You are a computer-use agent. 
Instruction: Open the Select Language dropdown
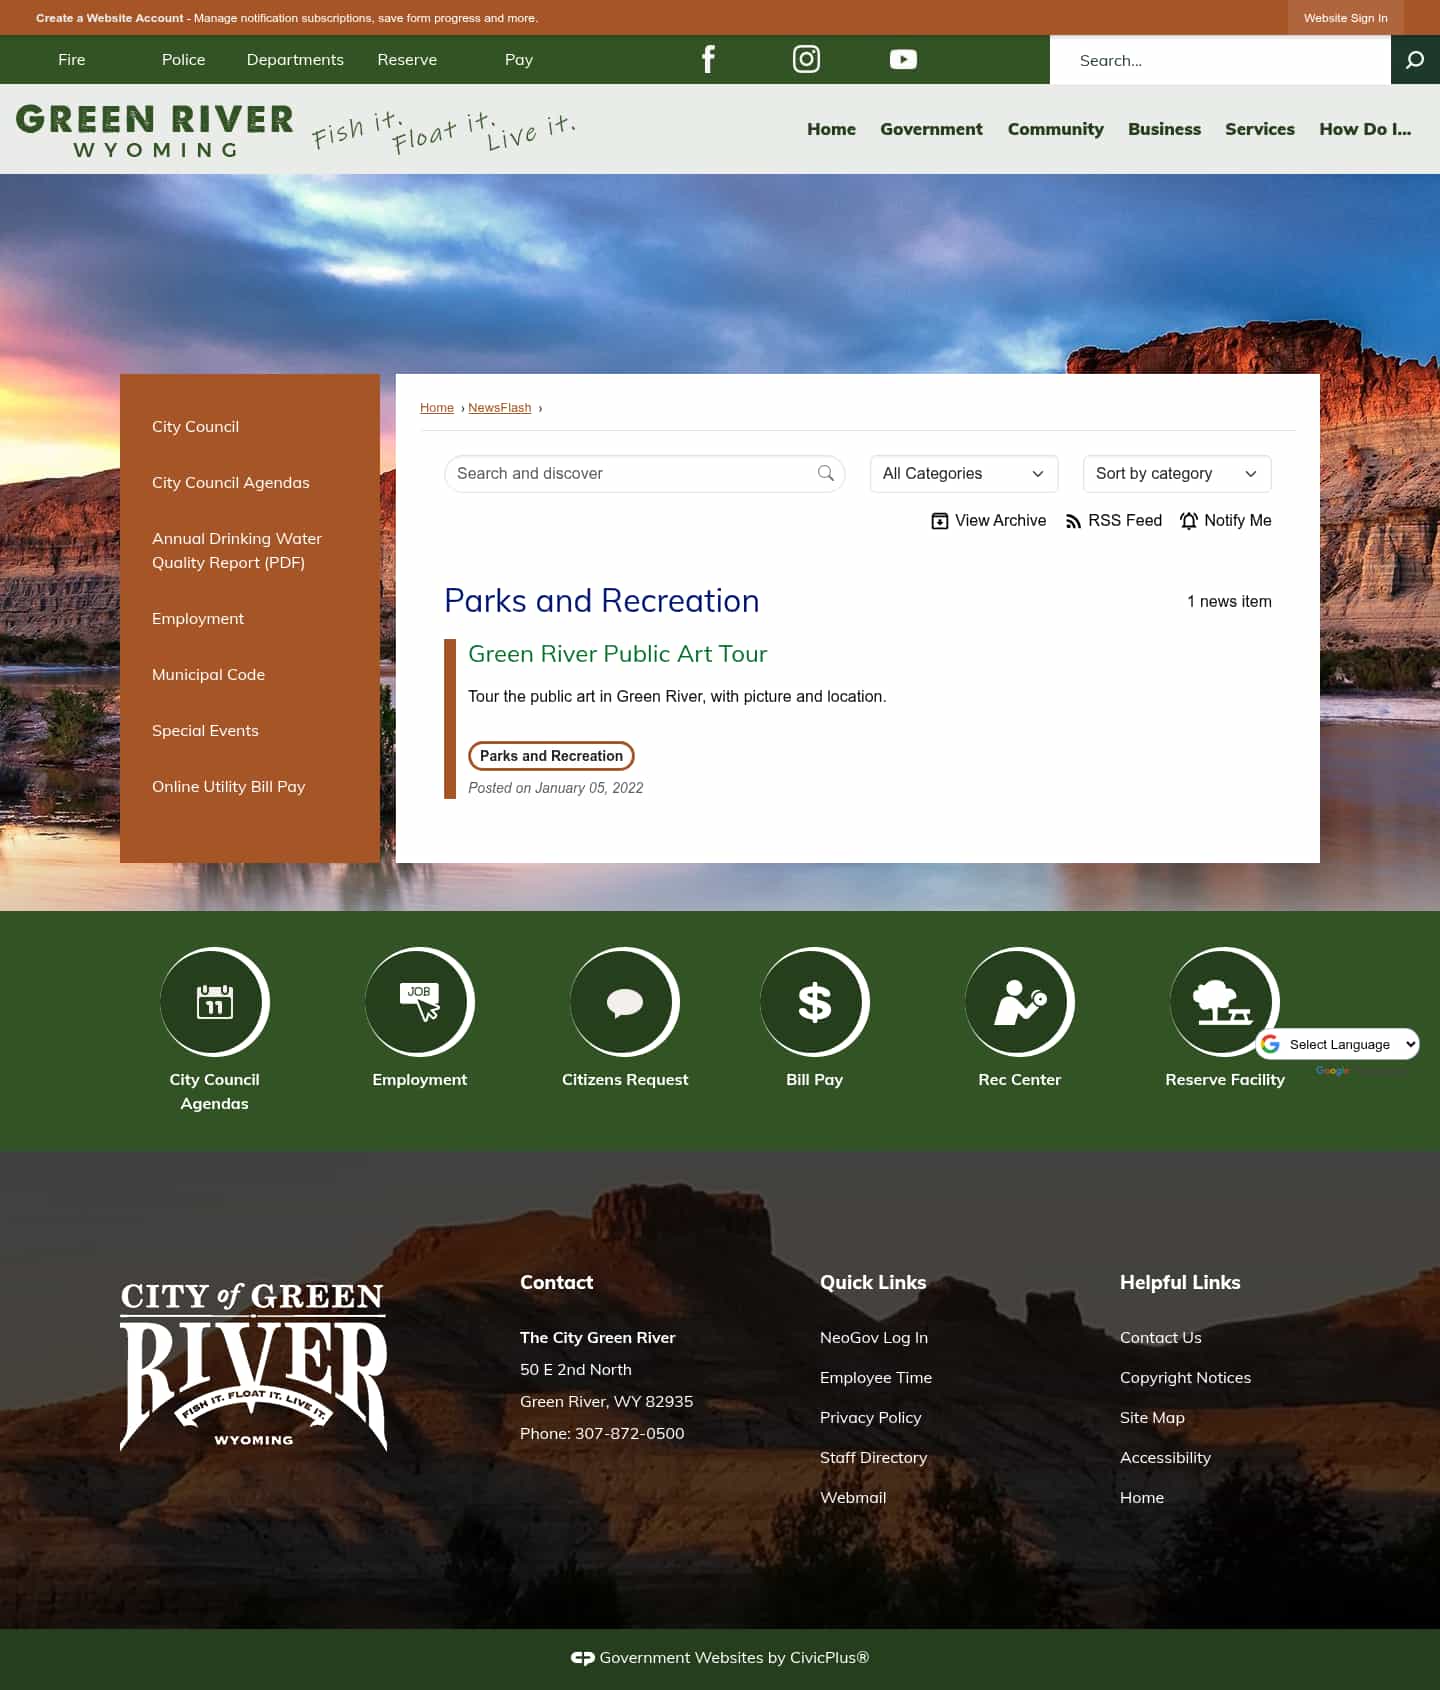coord(1338,1044)
